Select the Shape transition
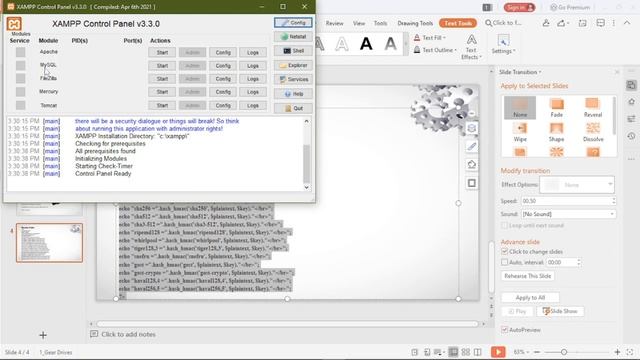Viewport: 640px width, 360px height. (556, 132)
